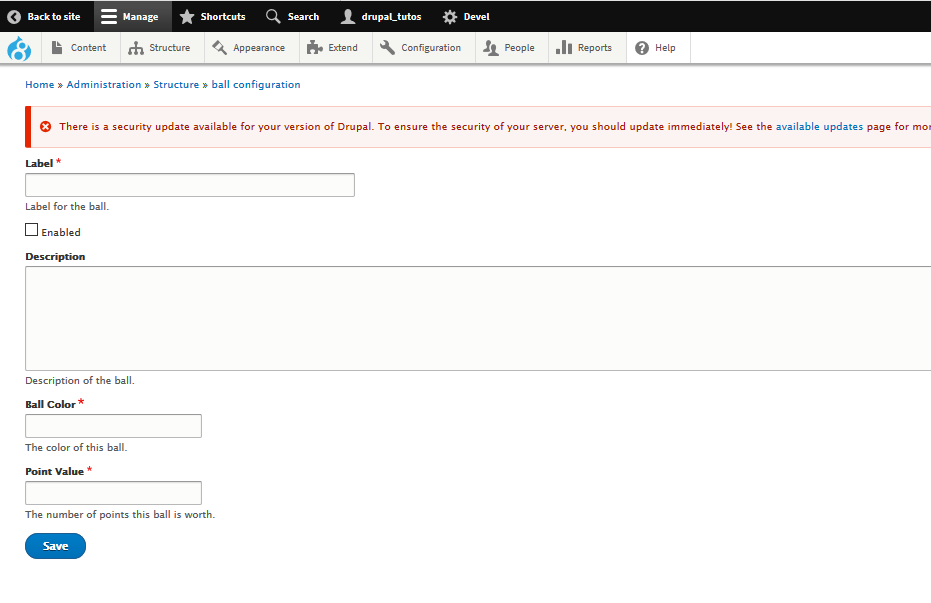Focus the Ball Color input field
The height and width of the screenshot is (603, 931).
tap(113, 426)
